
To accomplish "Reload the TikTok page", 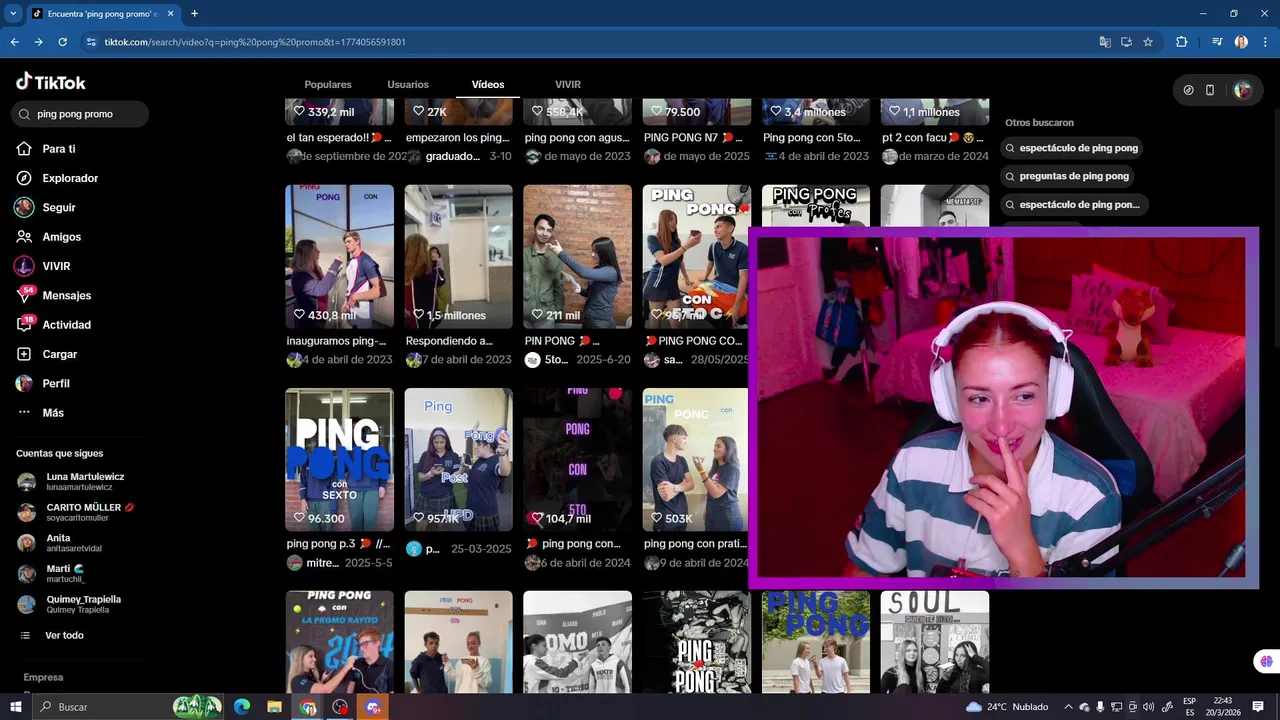I will point(62,42).
